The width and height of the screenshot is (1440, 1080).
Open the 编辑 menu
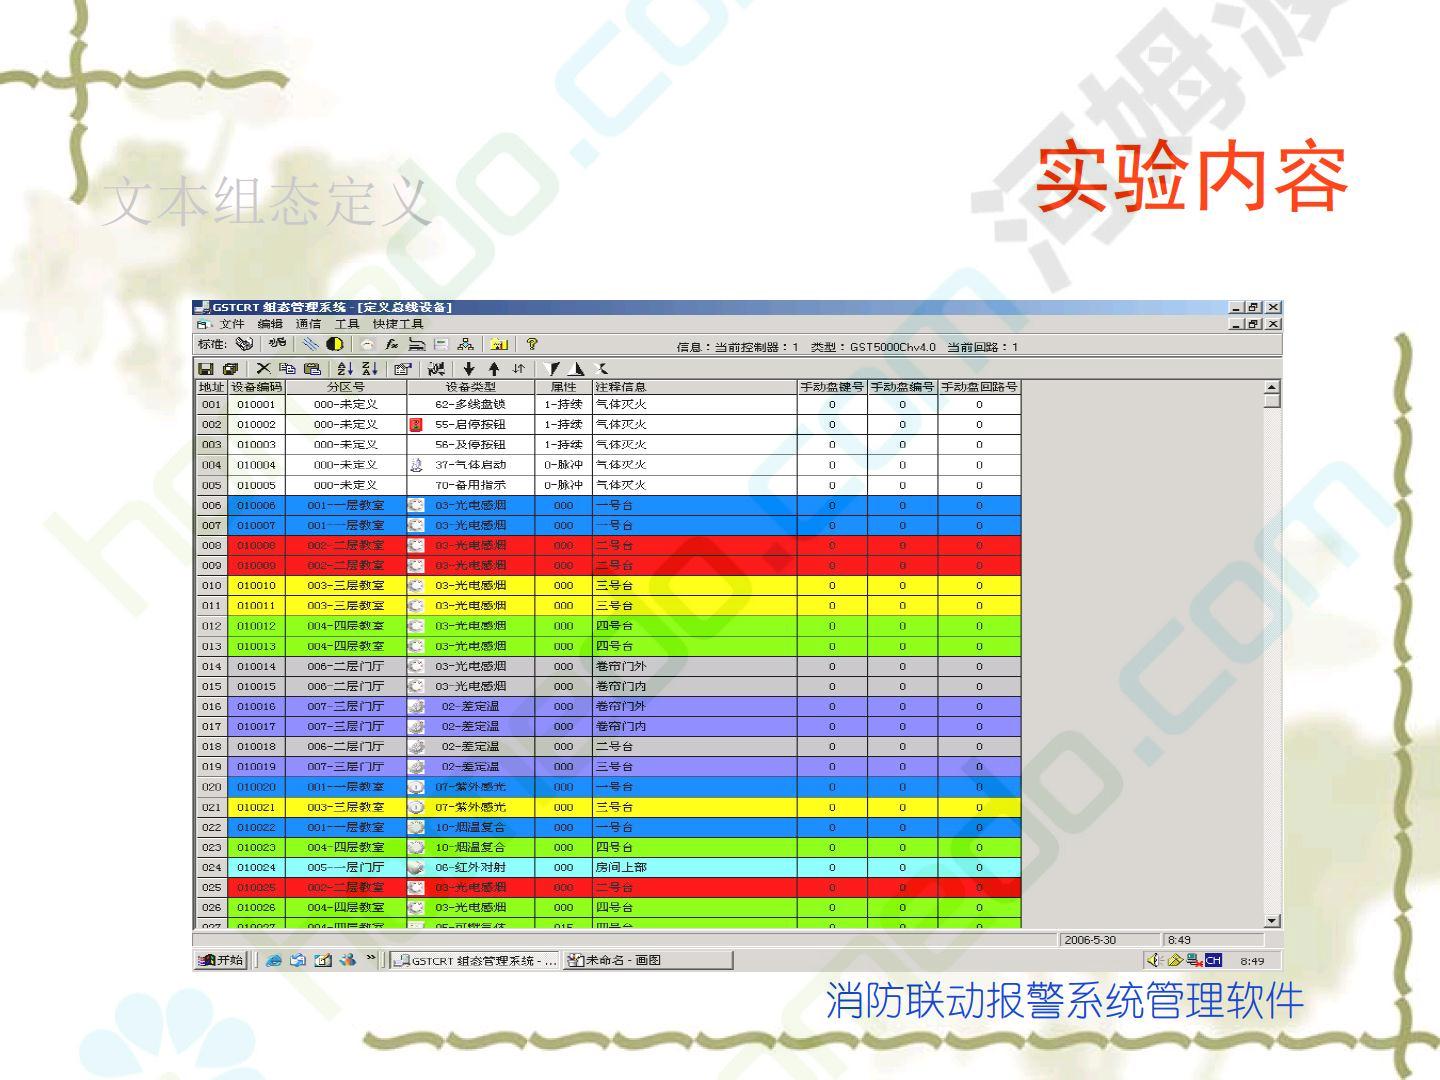point(270,324)
